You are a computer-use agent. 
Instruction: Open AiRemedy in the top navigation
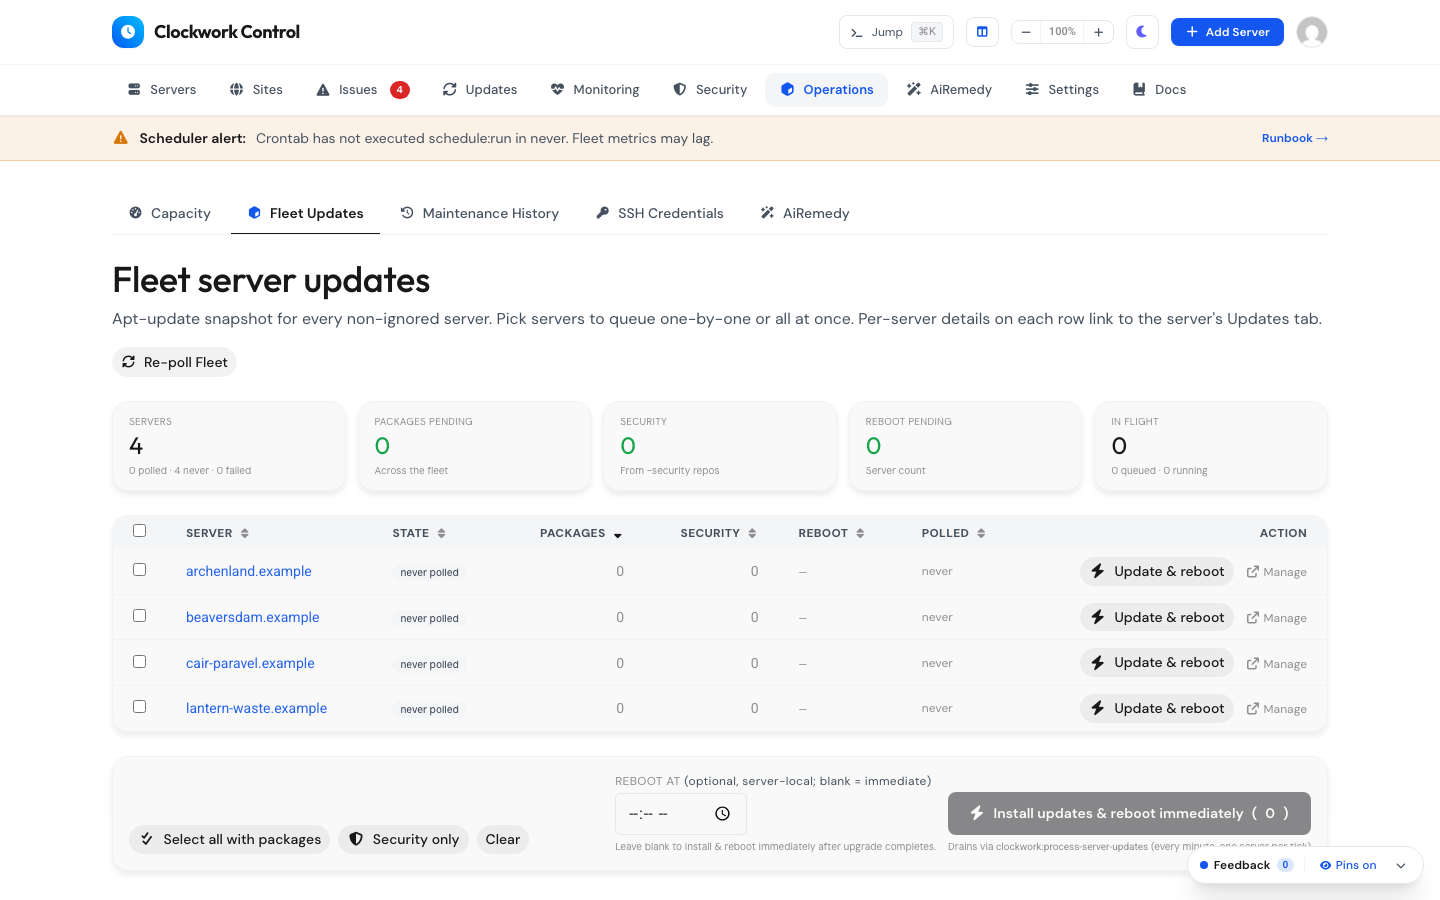coord(949,90)
